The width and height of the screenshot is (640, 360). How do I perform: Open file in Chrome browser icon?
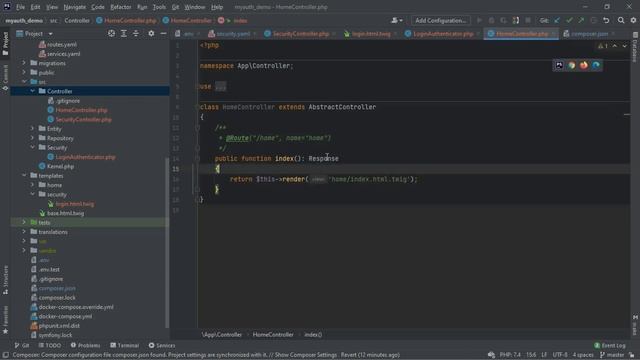tap(571, 65)
